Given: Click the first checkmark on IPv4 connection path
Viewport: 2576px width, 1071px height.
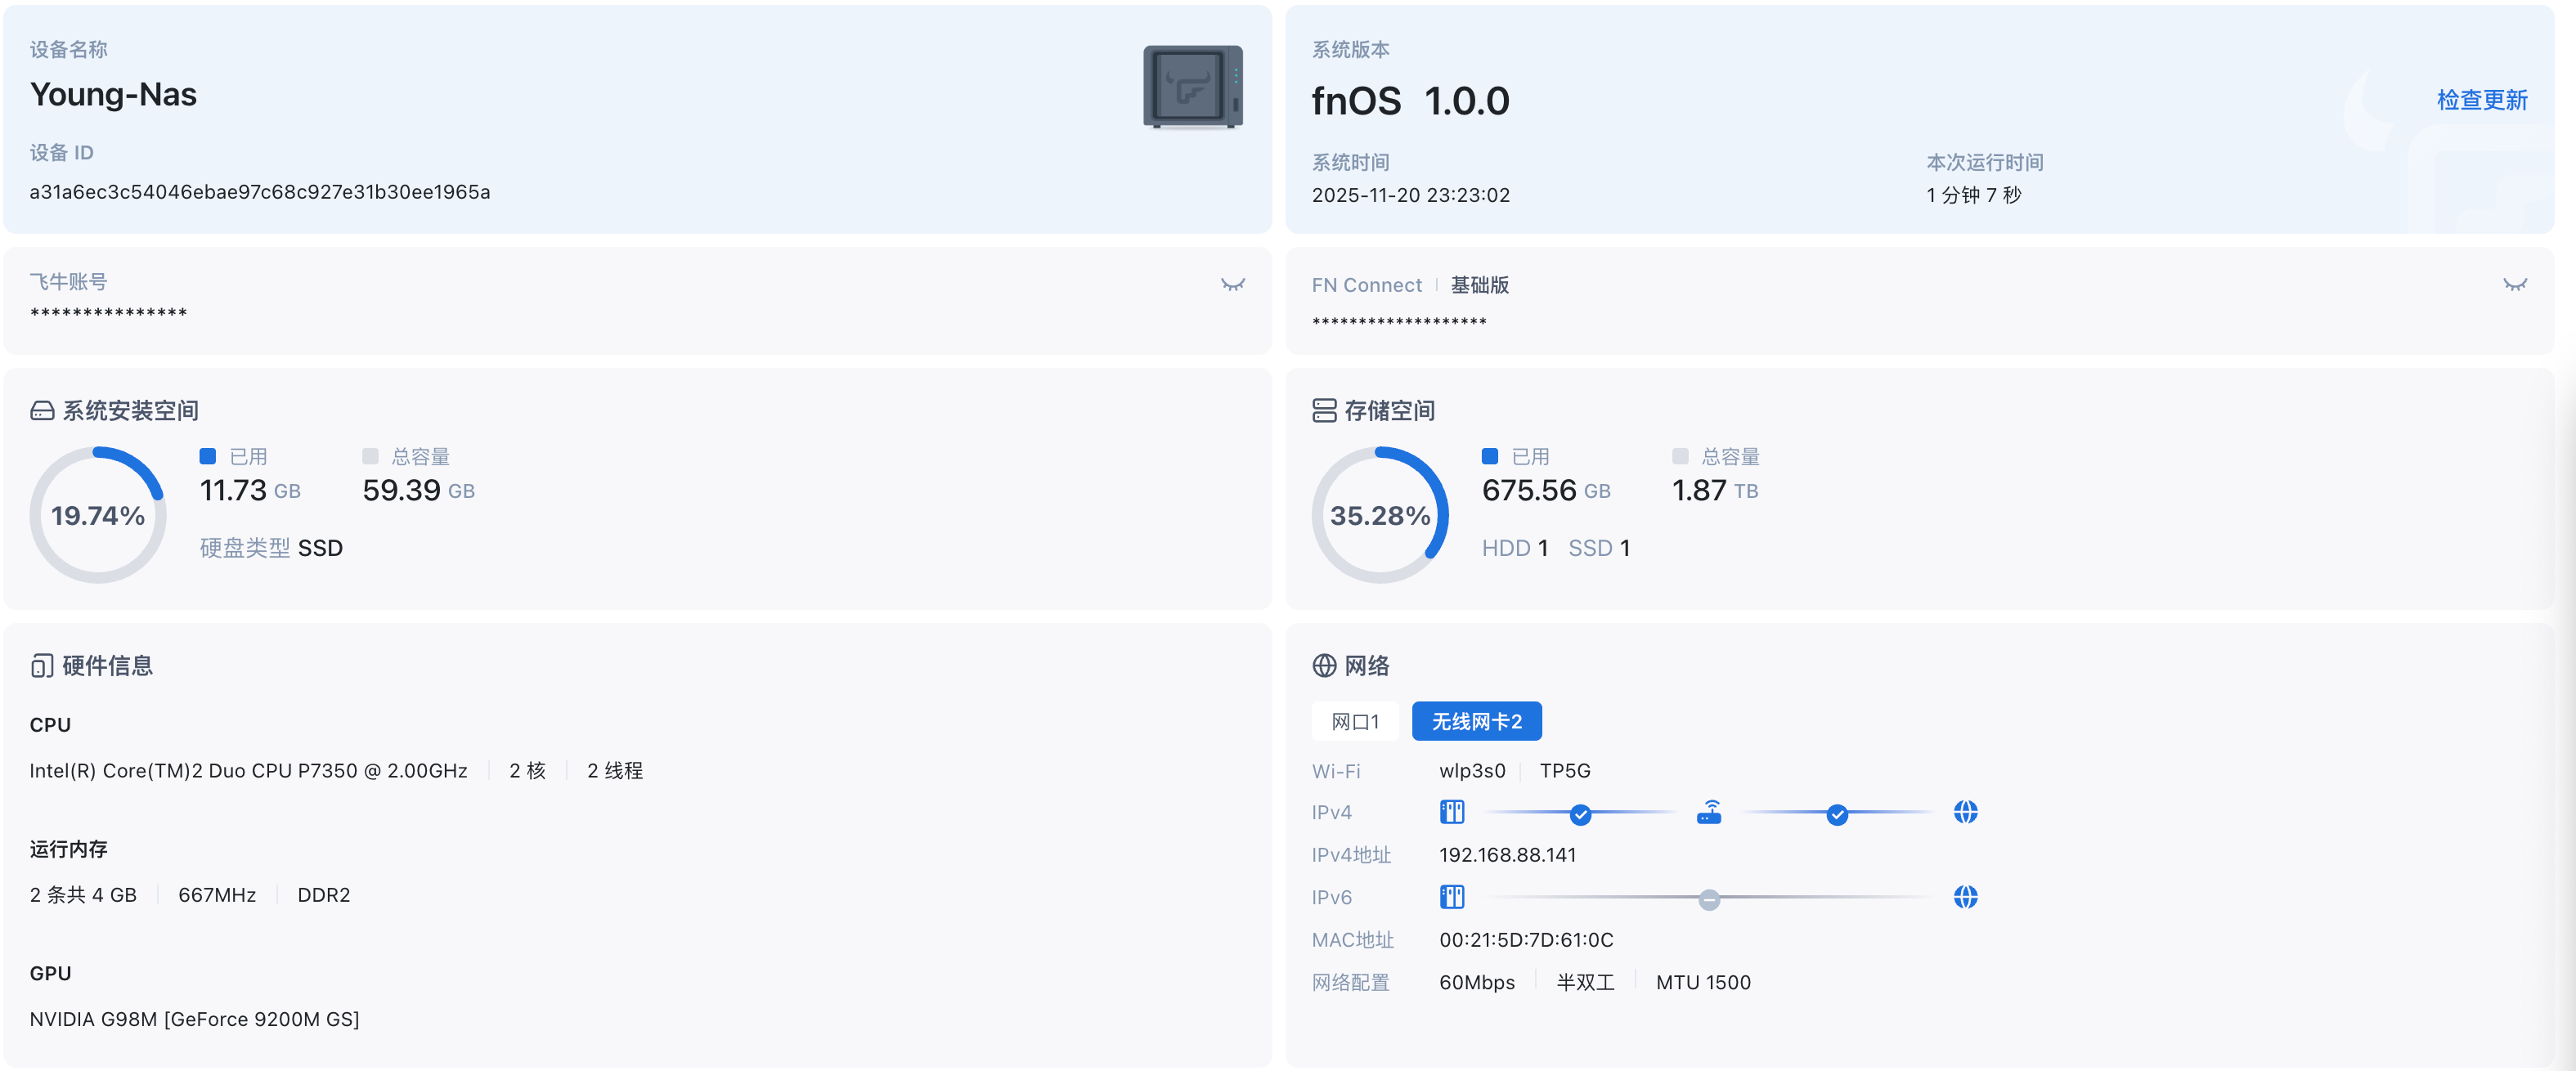Looking at the screenshot, I should pos(1580,815).
